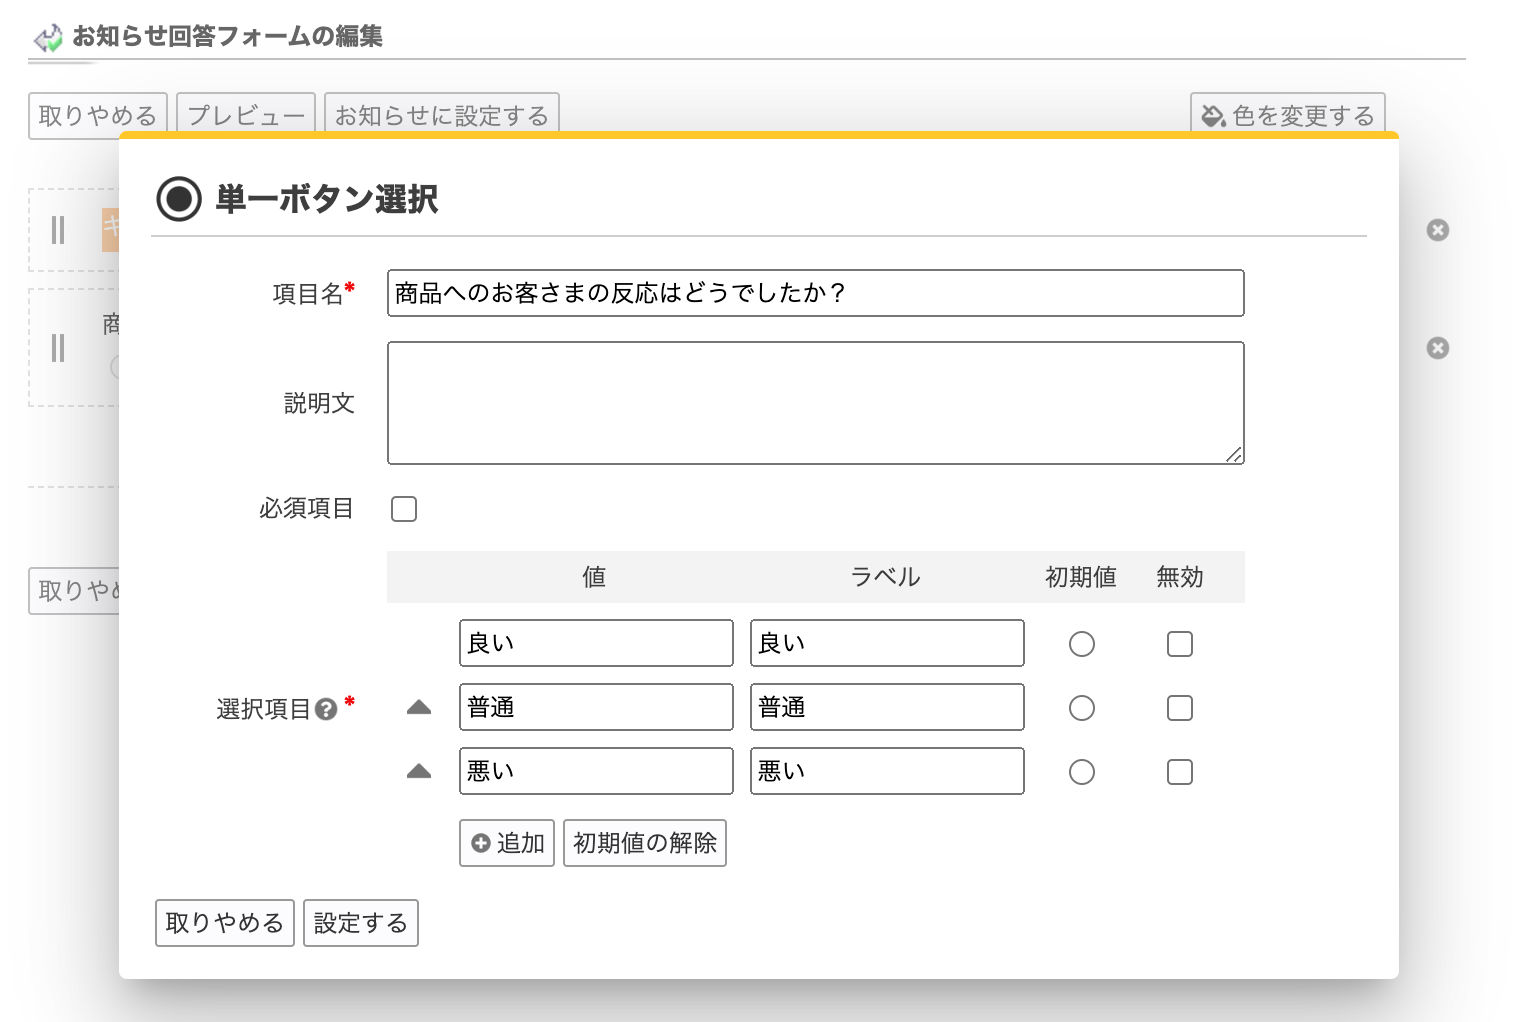
Task: Disable the 良い option via checkbox
Action: click(x=1180, y=644)
